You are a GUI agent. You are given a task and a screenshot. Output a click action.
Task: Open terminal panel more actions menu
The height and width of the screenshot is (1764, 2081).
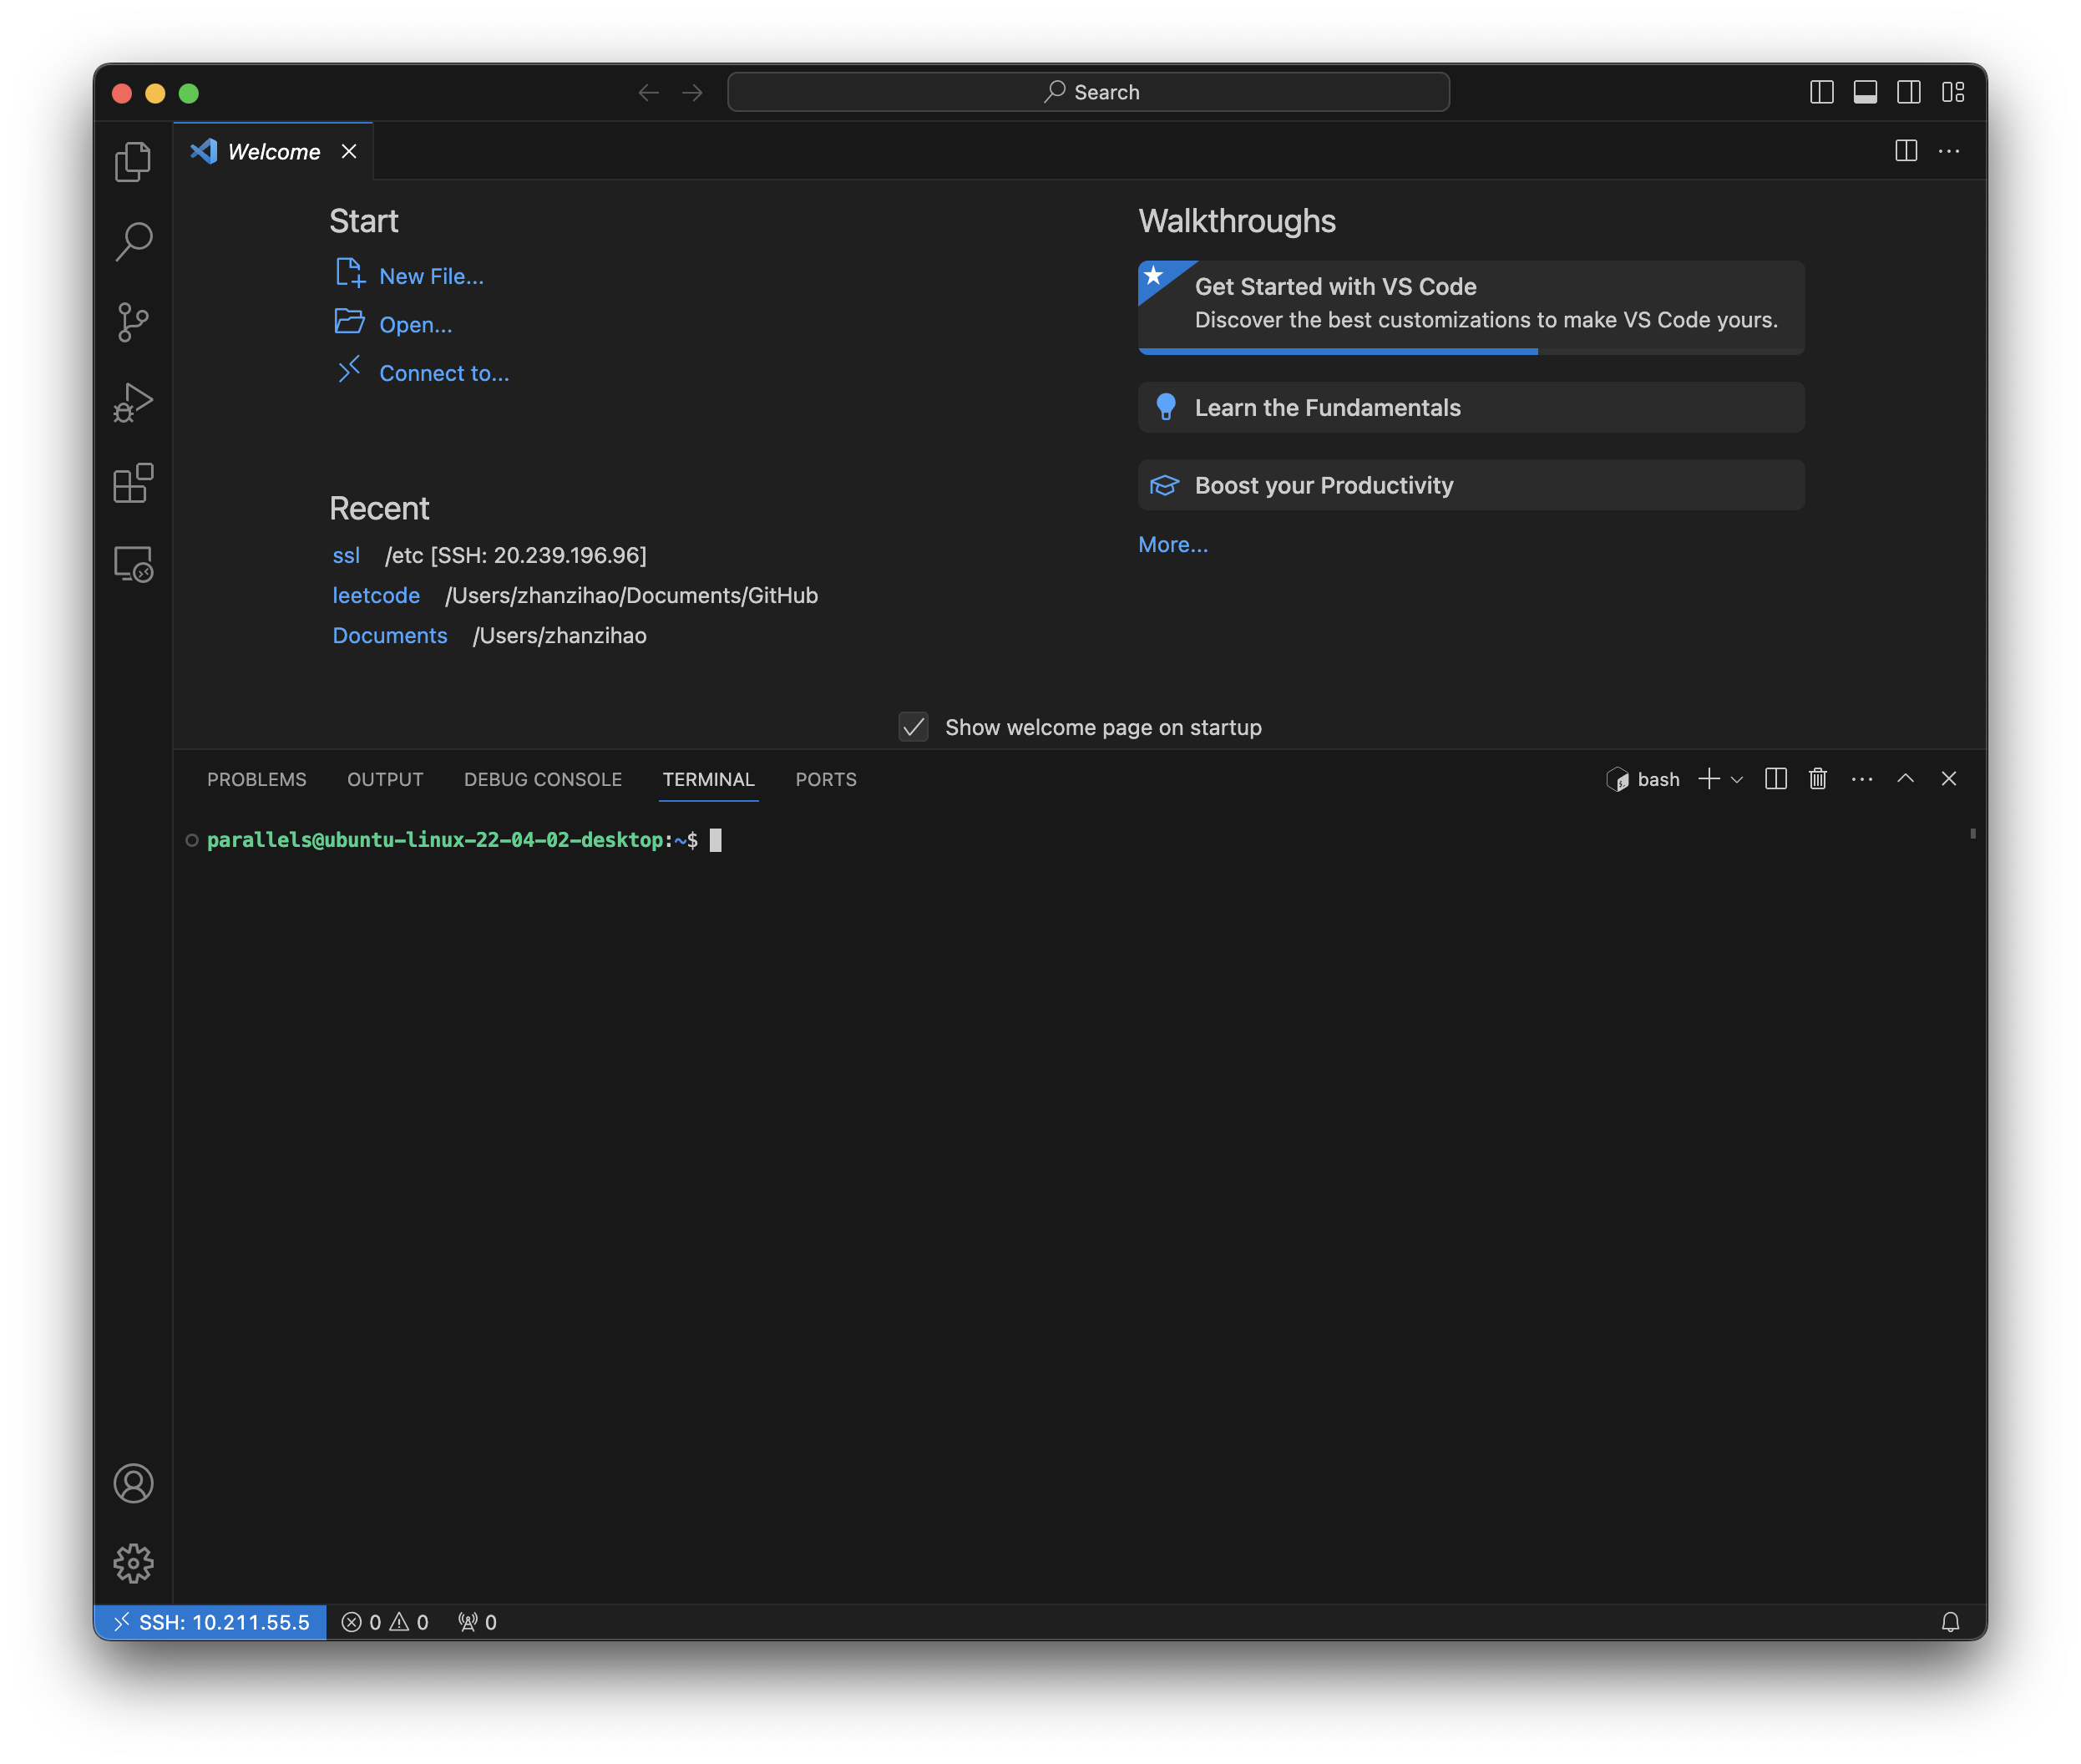pyautogui.click(x=1862, y=779)
